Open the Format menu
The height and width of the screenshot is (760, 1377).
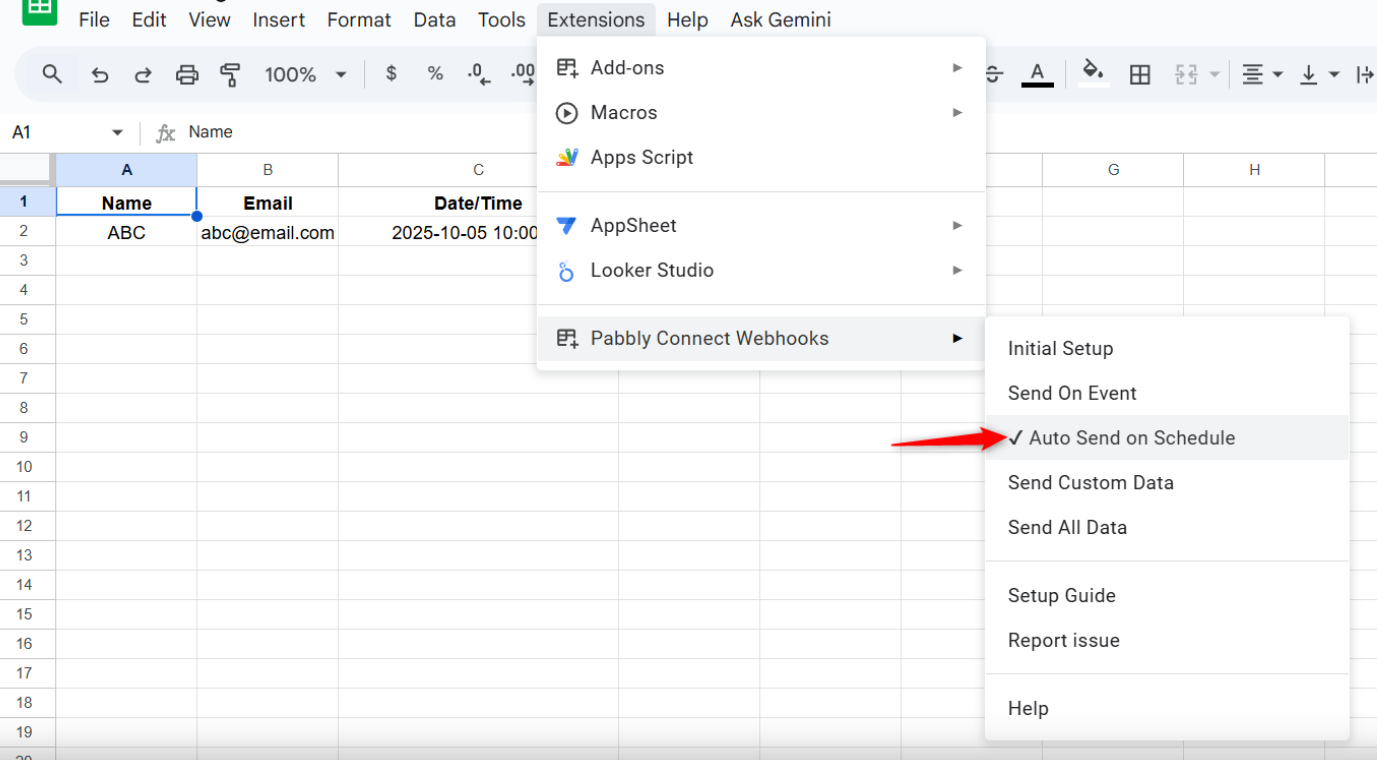tap(359, 20)
